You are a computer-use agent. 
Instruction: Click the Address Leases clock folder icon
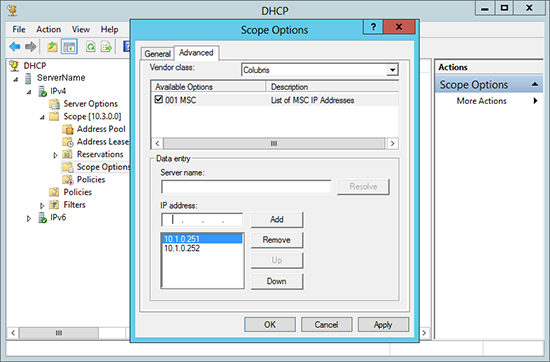click(68, 142)
